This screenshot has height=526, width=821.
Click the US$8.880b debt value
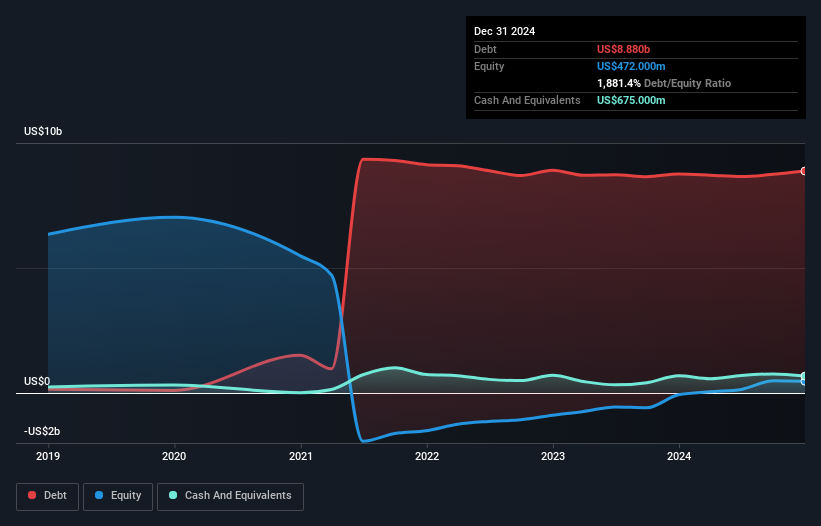click(623, 49)
